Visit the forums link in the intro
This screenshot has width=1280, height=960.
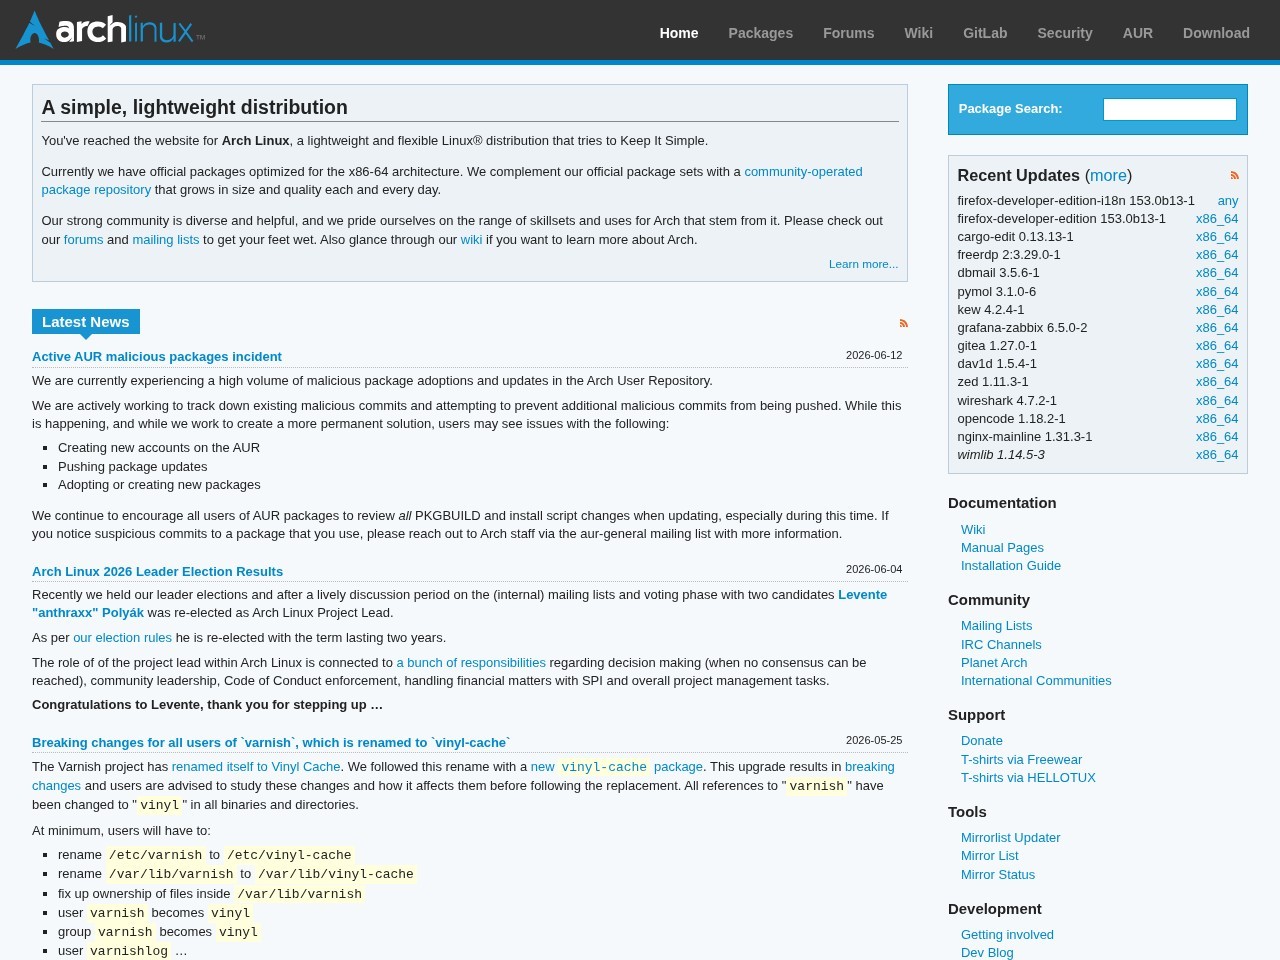point(83,240)
